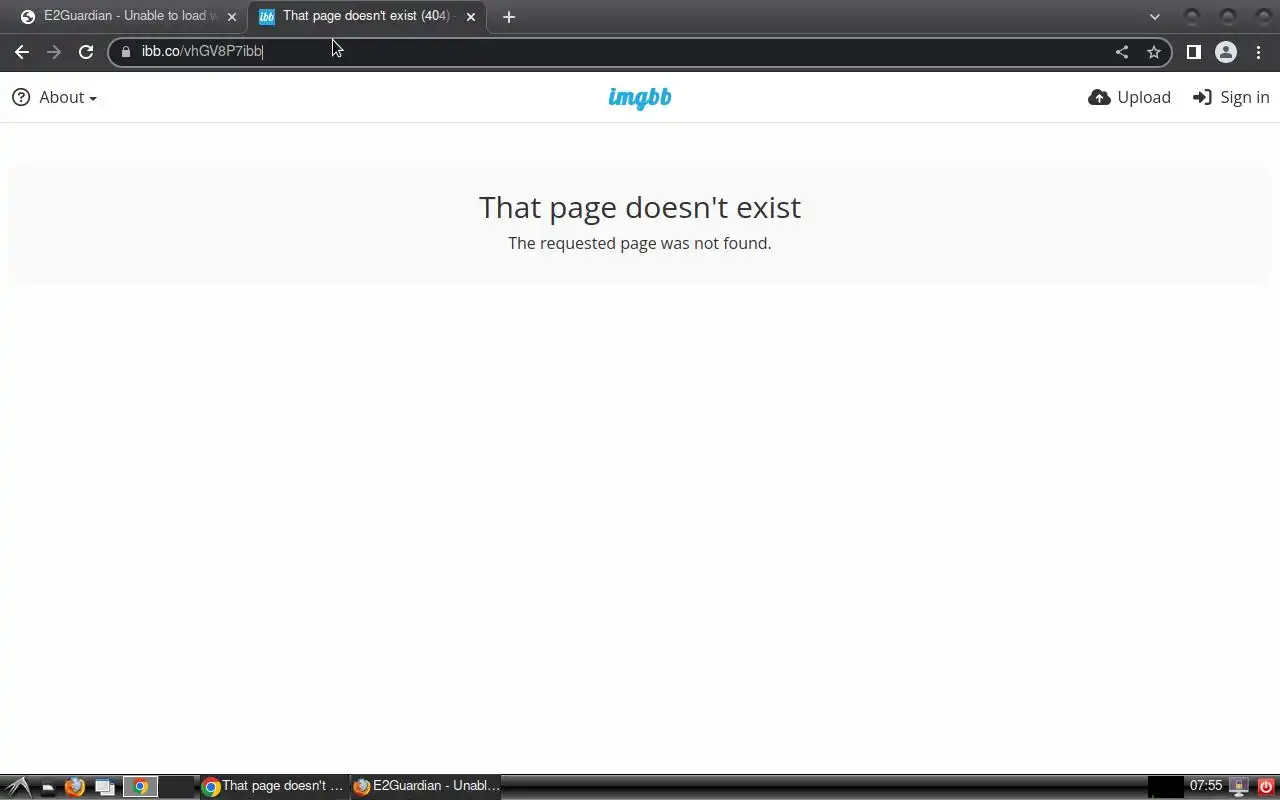Click the 'That page doesn't exist' heading
This screenshot has width=1280, height=800.
point(640,207)
